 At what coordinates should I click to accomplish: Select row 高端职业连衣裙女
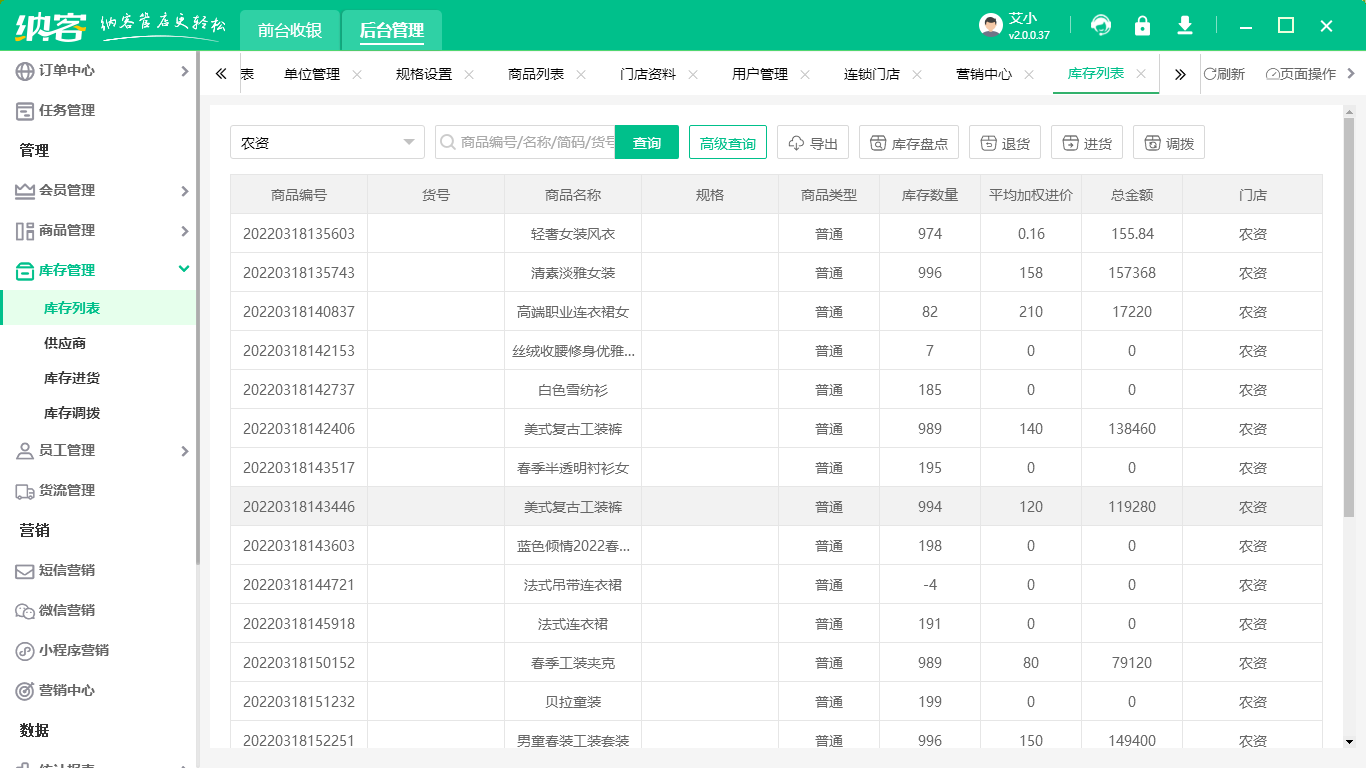(x=776, y=311)
